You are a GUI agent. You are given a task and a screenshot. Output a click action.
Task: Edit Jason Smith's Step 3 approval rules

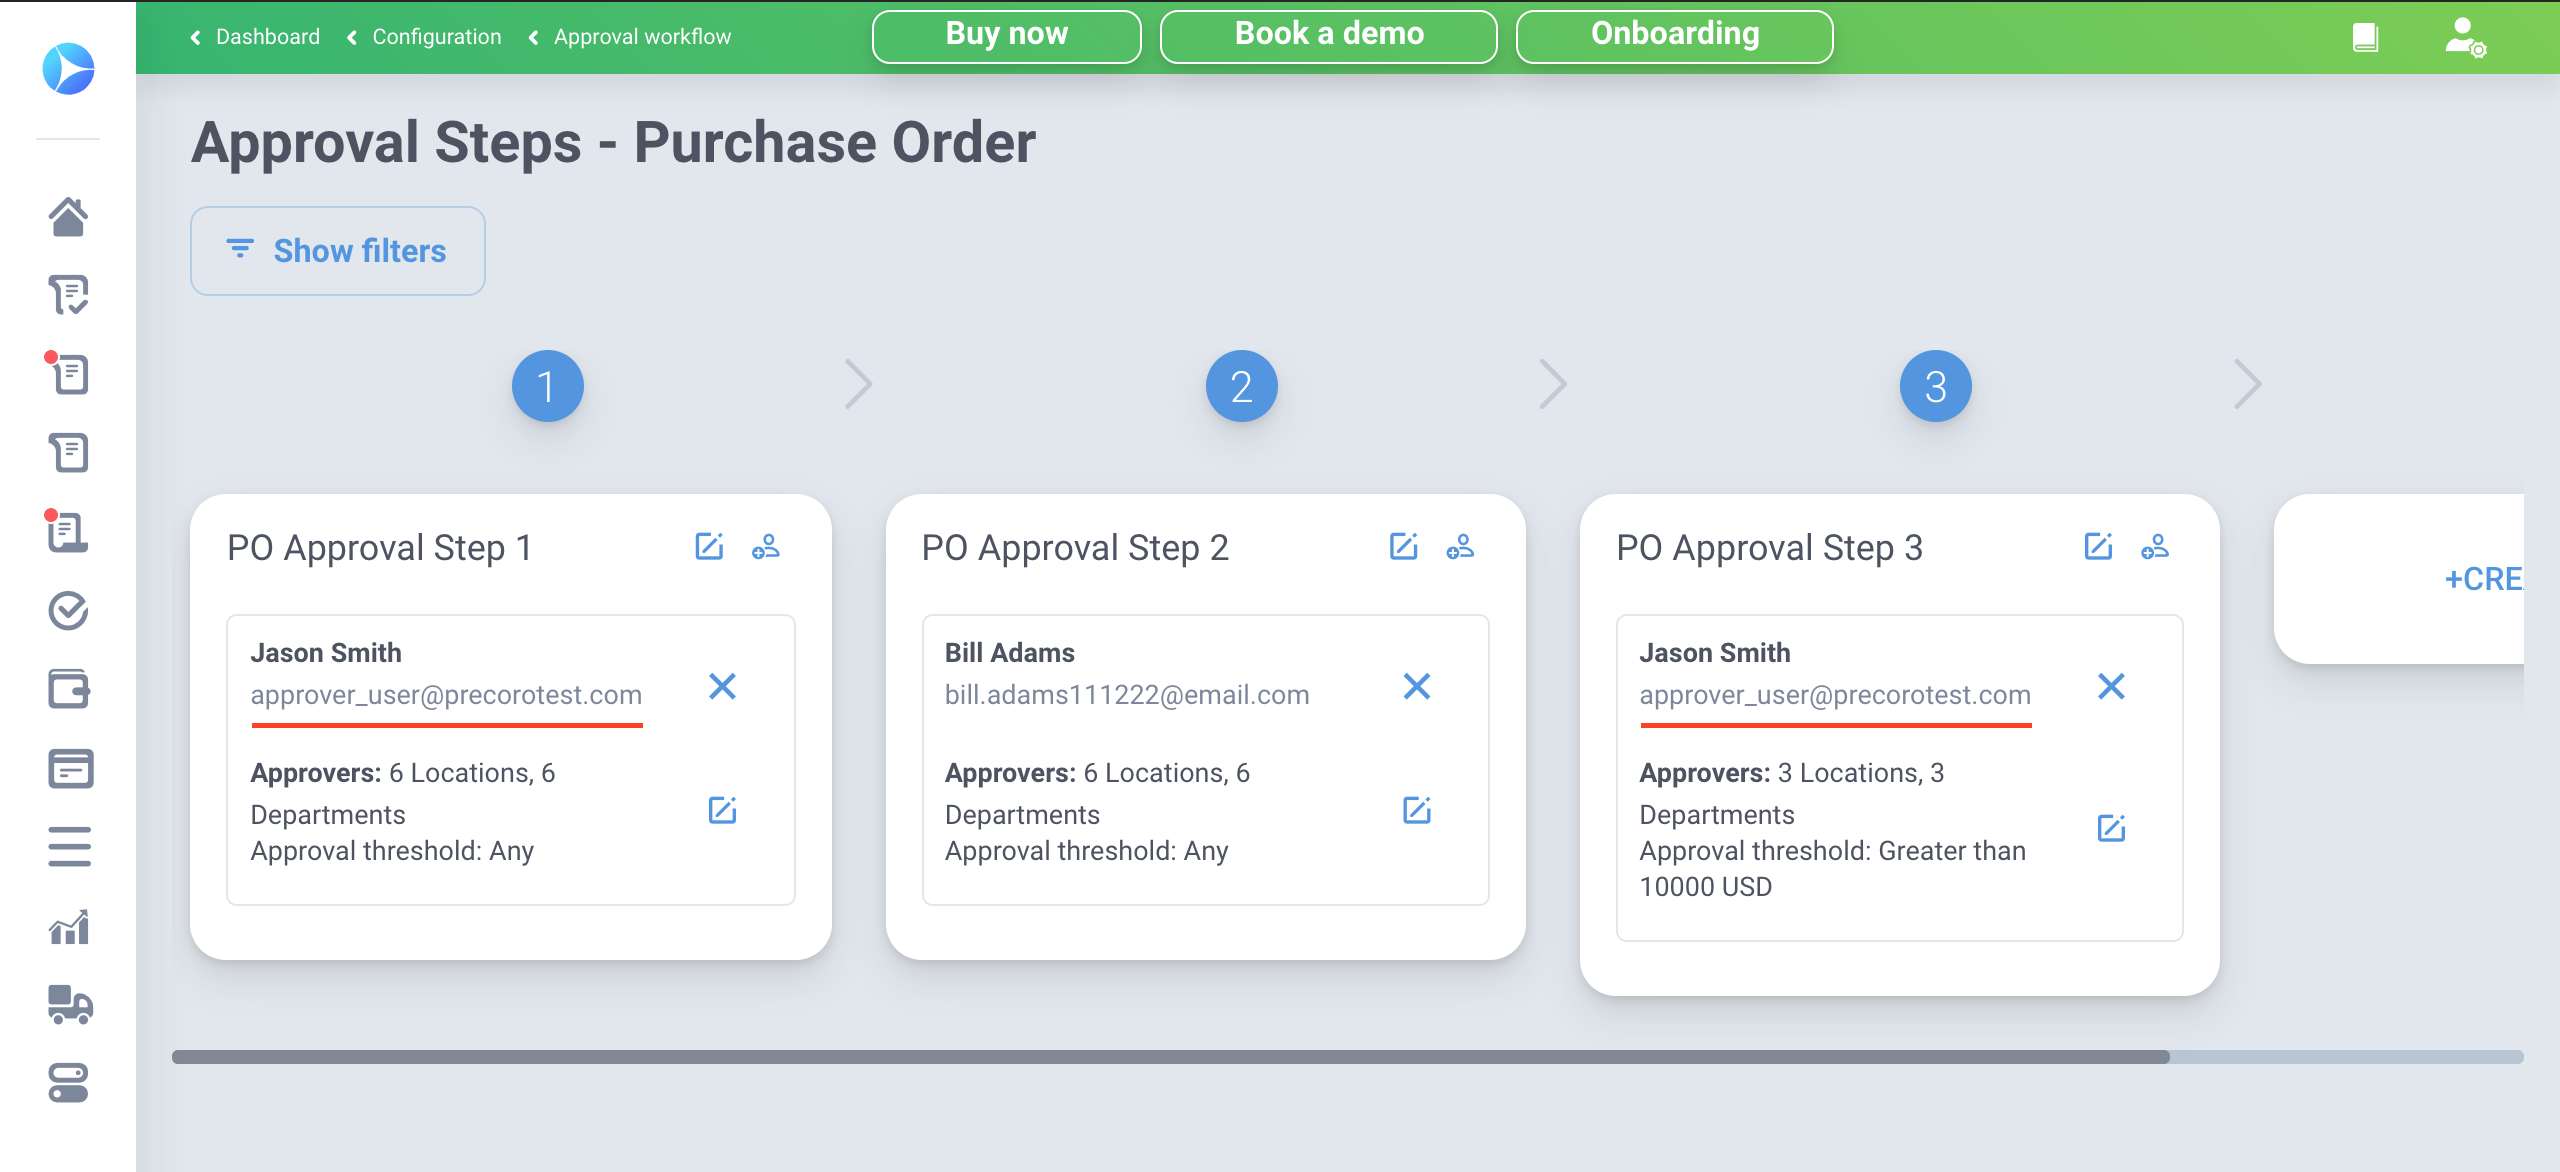click(2111, 828)
